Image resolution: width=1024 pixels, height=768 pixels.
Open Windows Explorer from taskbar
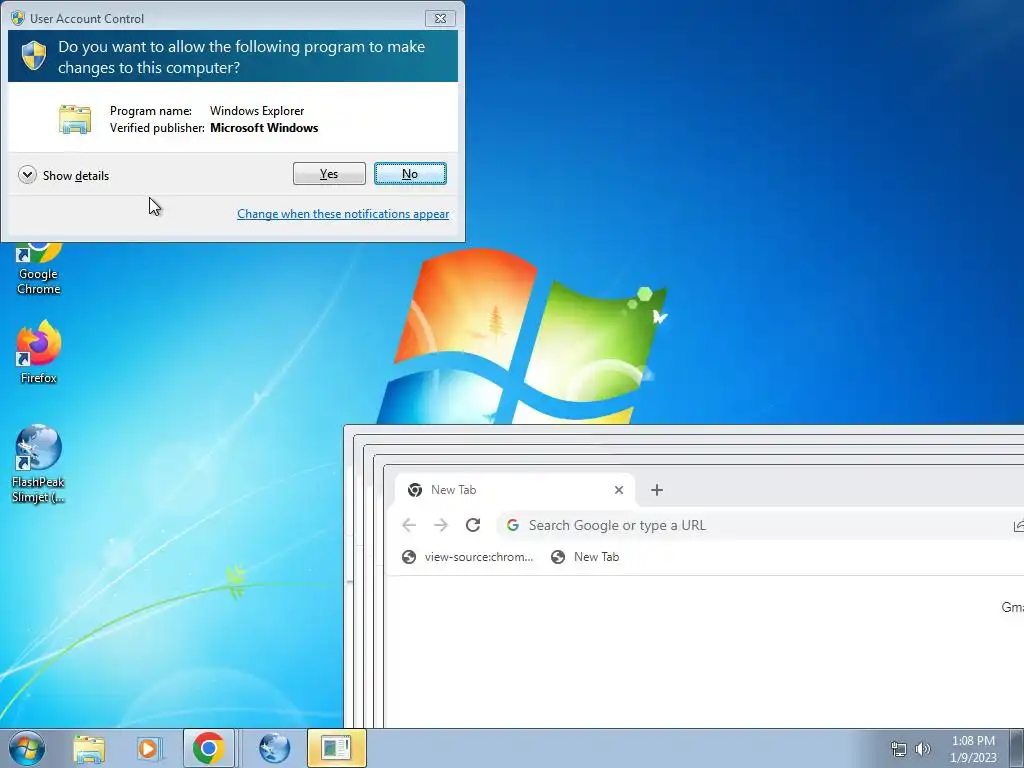pyautogui.click(x=89, y=748)
